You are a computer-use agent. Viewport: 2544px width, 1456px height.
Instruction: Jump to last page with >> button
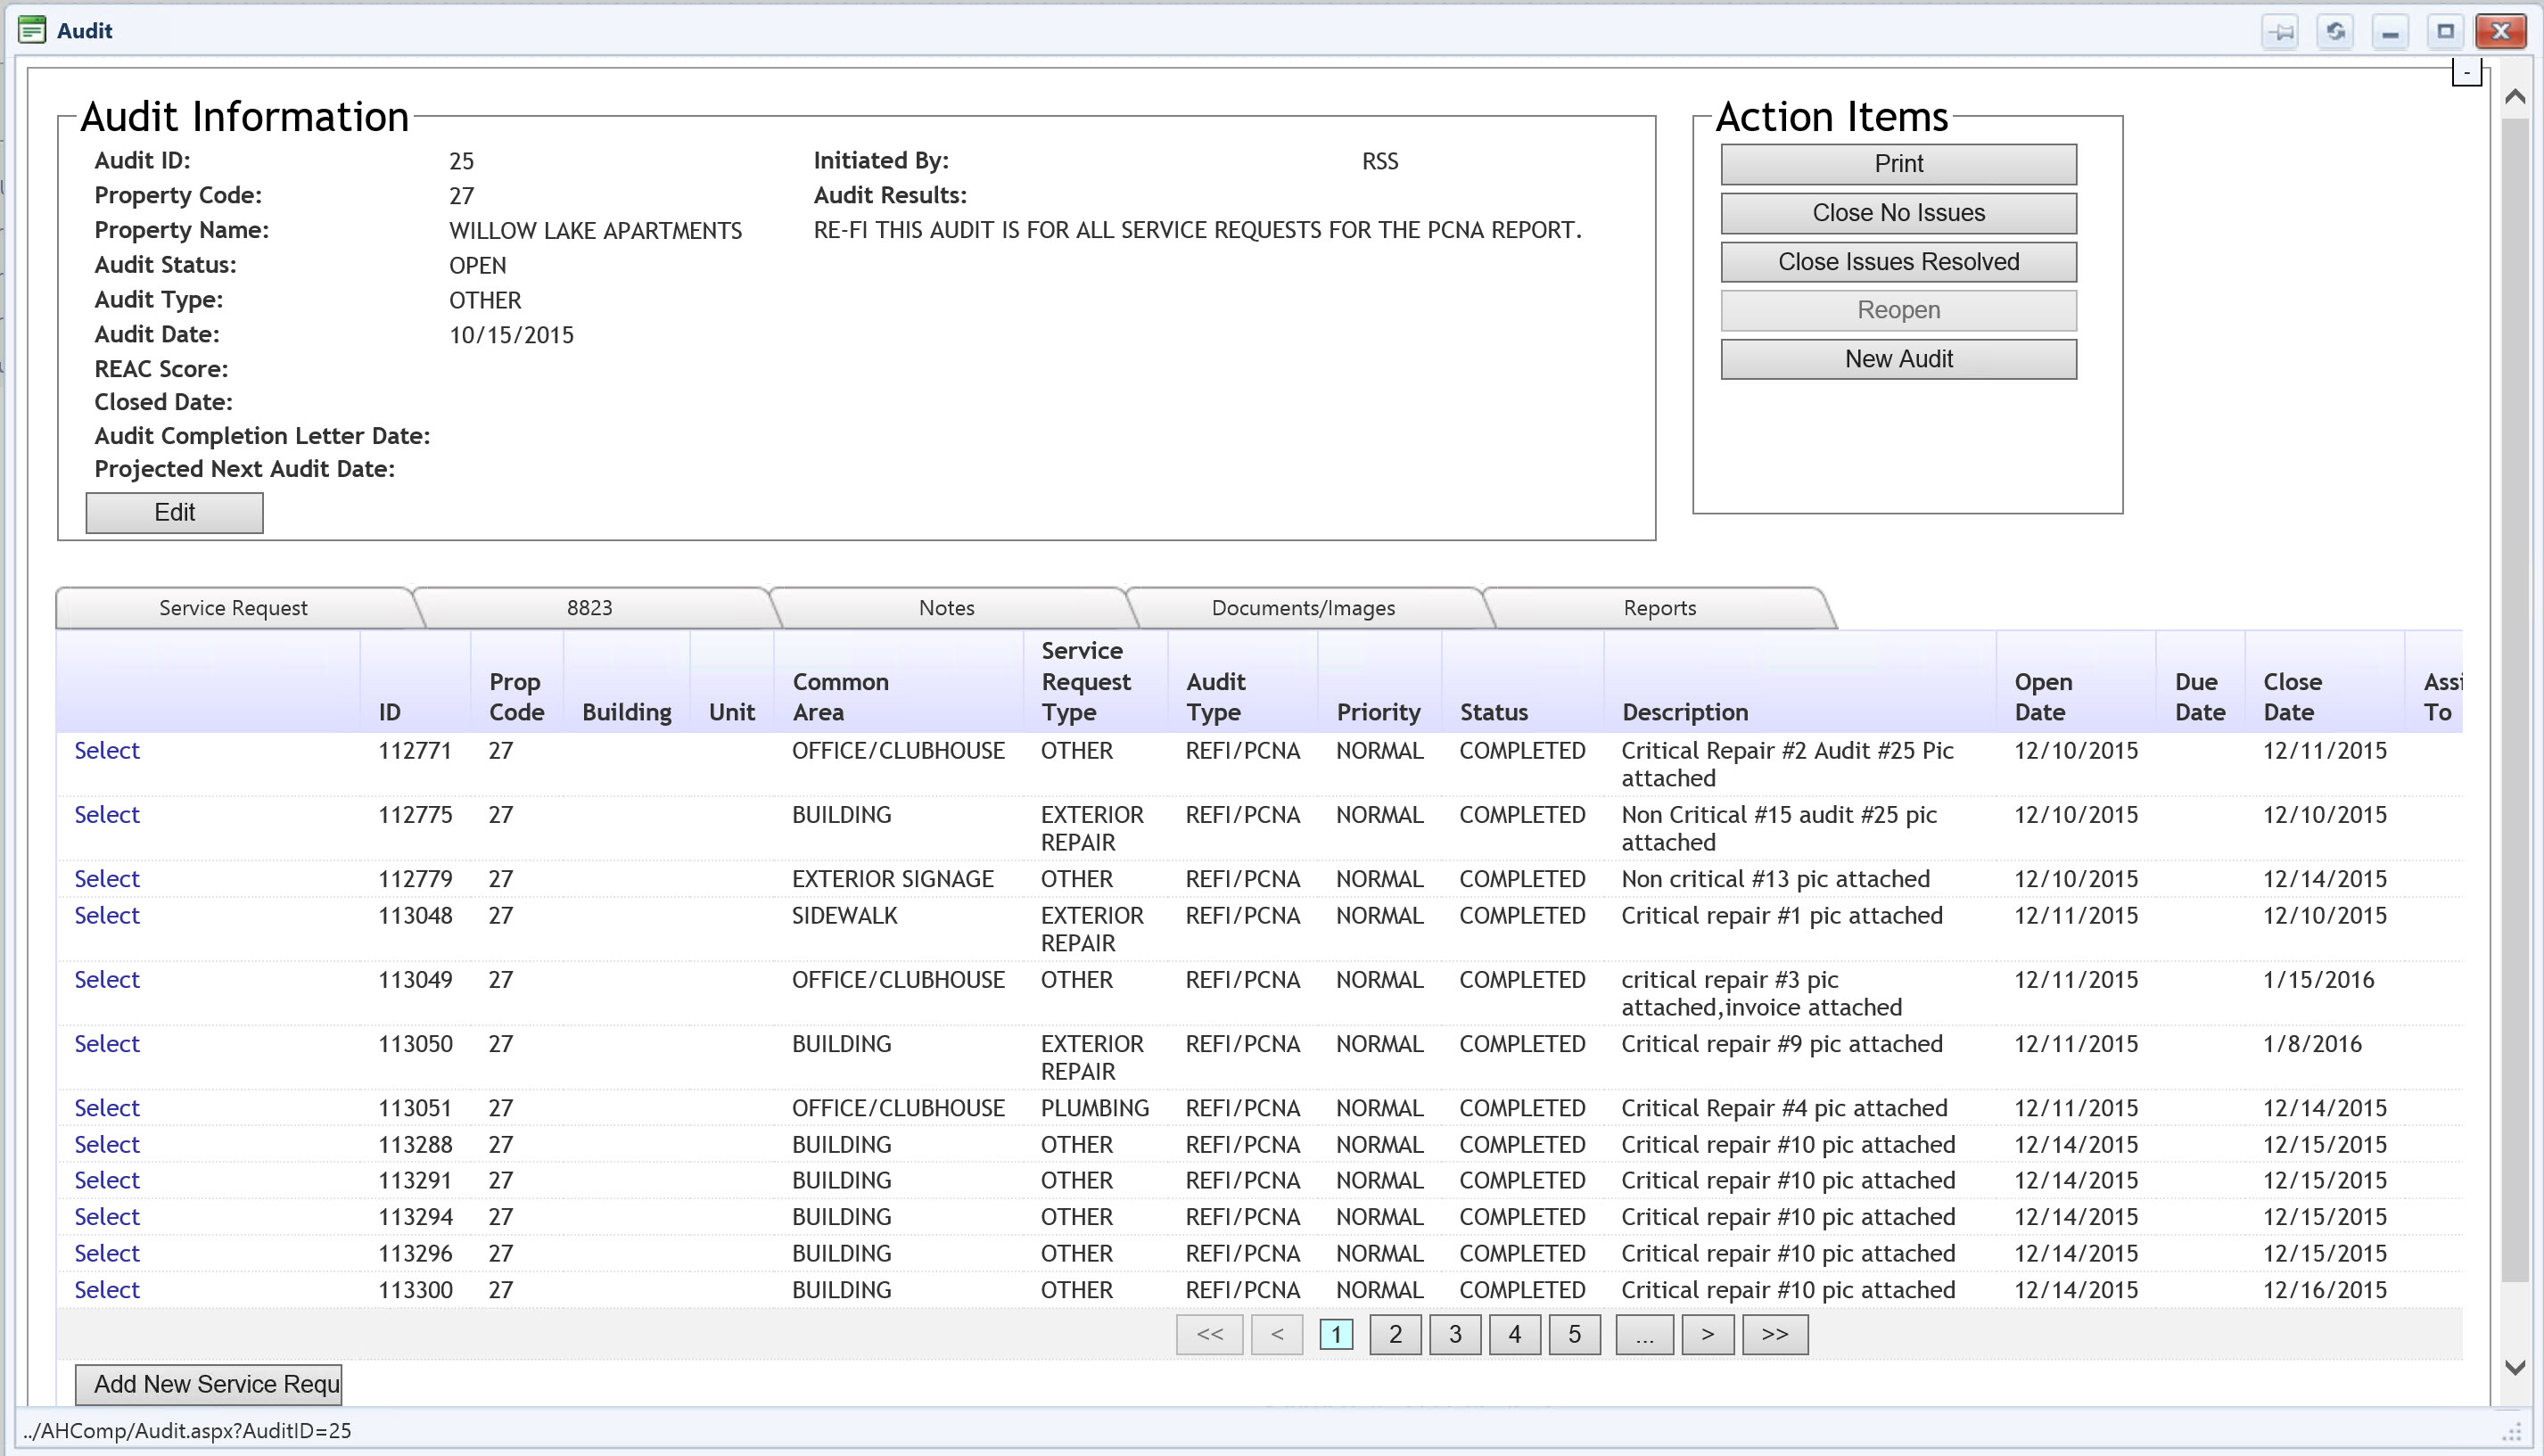[1774, 1334]
